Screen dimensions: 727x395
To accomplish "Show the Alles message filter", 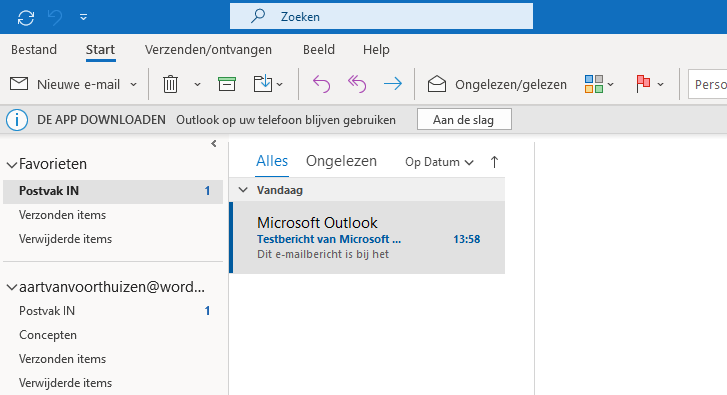I will [272, 161].
